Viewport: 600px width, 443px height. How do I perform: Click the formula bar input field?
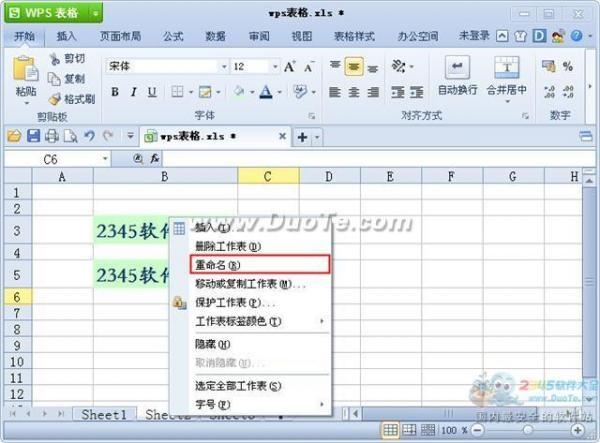[378, 158]
